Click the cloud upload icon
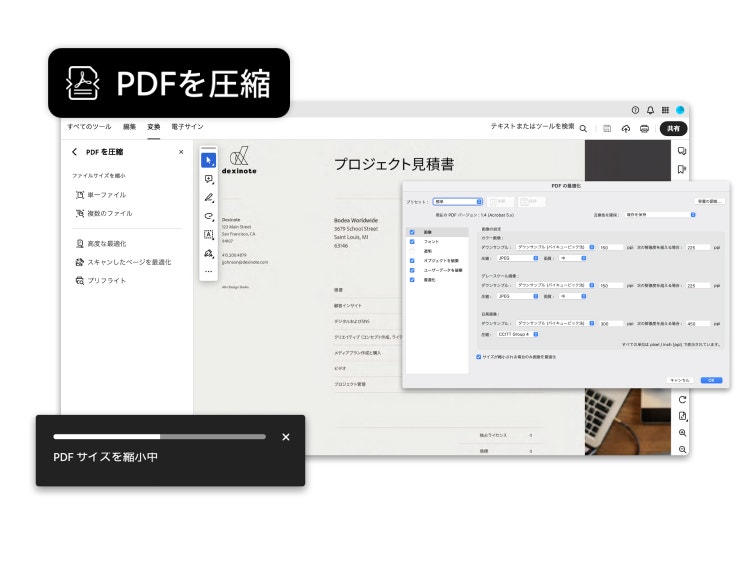Viewport: 750px width, 563px height. [626, 128]
